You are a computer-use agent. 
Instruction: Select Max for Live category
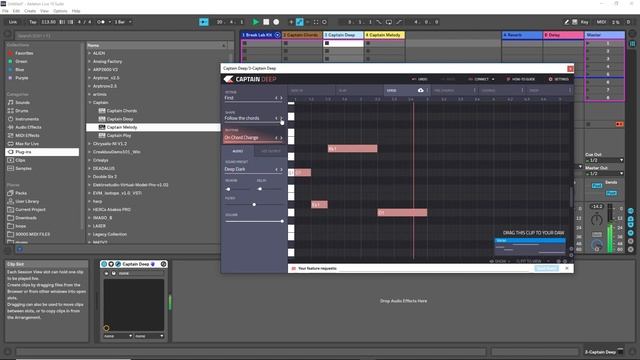tap(27, 144)
